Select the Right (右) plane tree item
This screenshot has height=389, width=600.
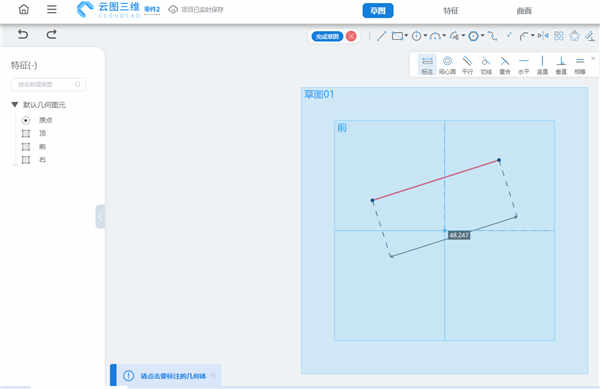click(34, 160)
